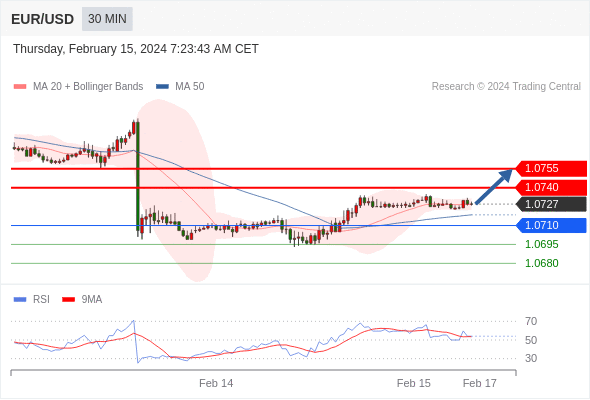Click the 1.0680 support level text

coord(541,263)
